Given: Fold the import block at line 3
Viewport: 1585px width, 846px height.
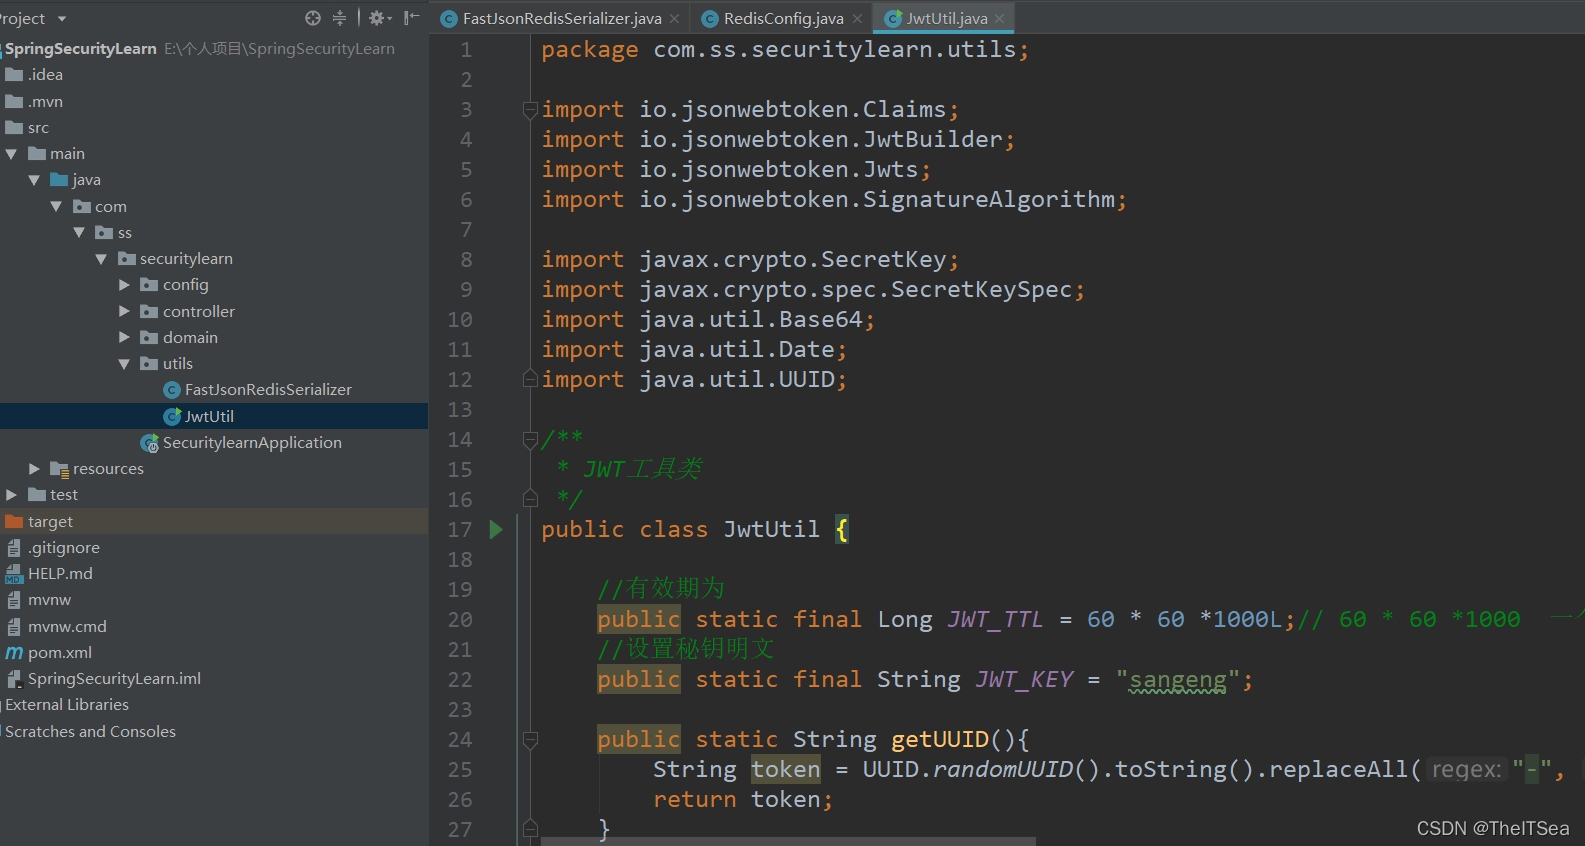Looking at the screenshot, I should point(530,110).
